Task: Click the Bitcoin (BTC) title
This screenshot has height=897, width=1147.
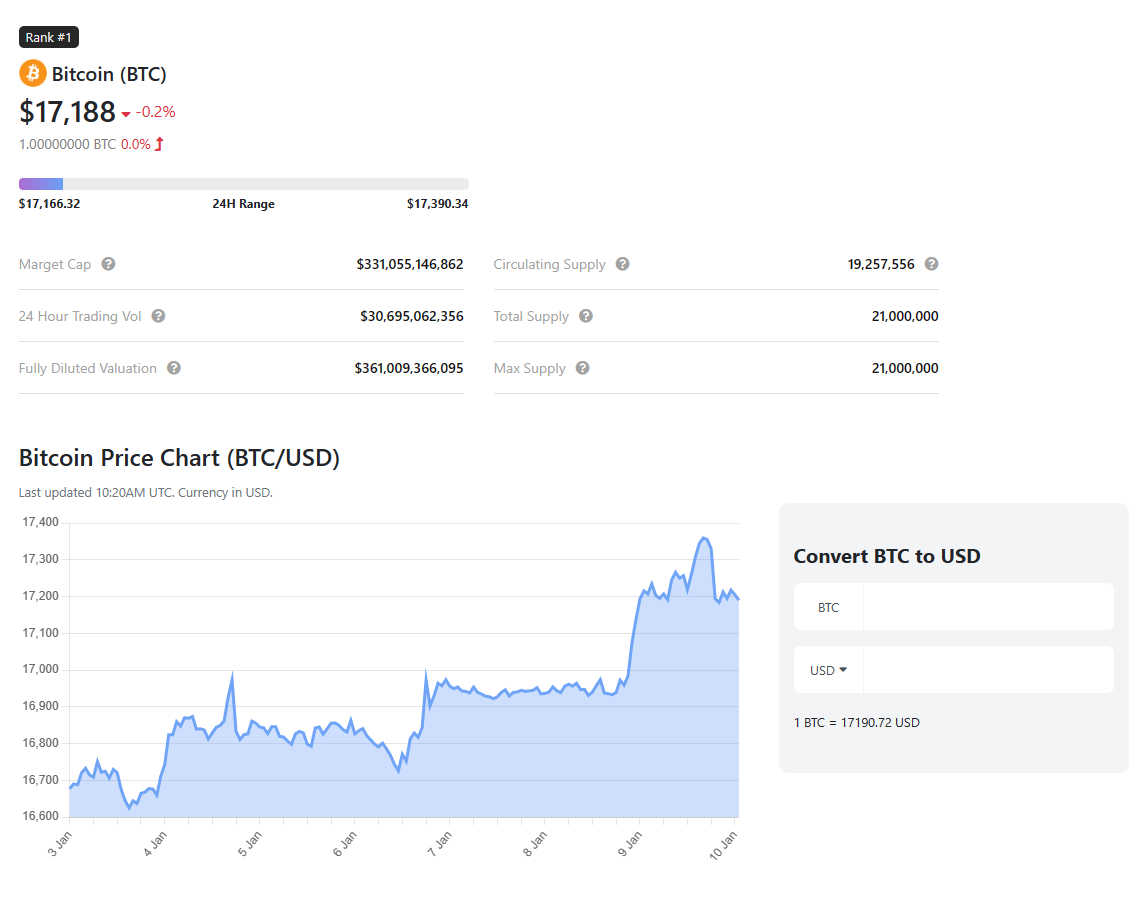Action: 109,75
